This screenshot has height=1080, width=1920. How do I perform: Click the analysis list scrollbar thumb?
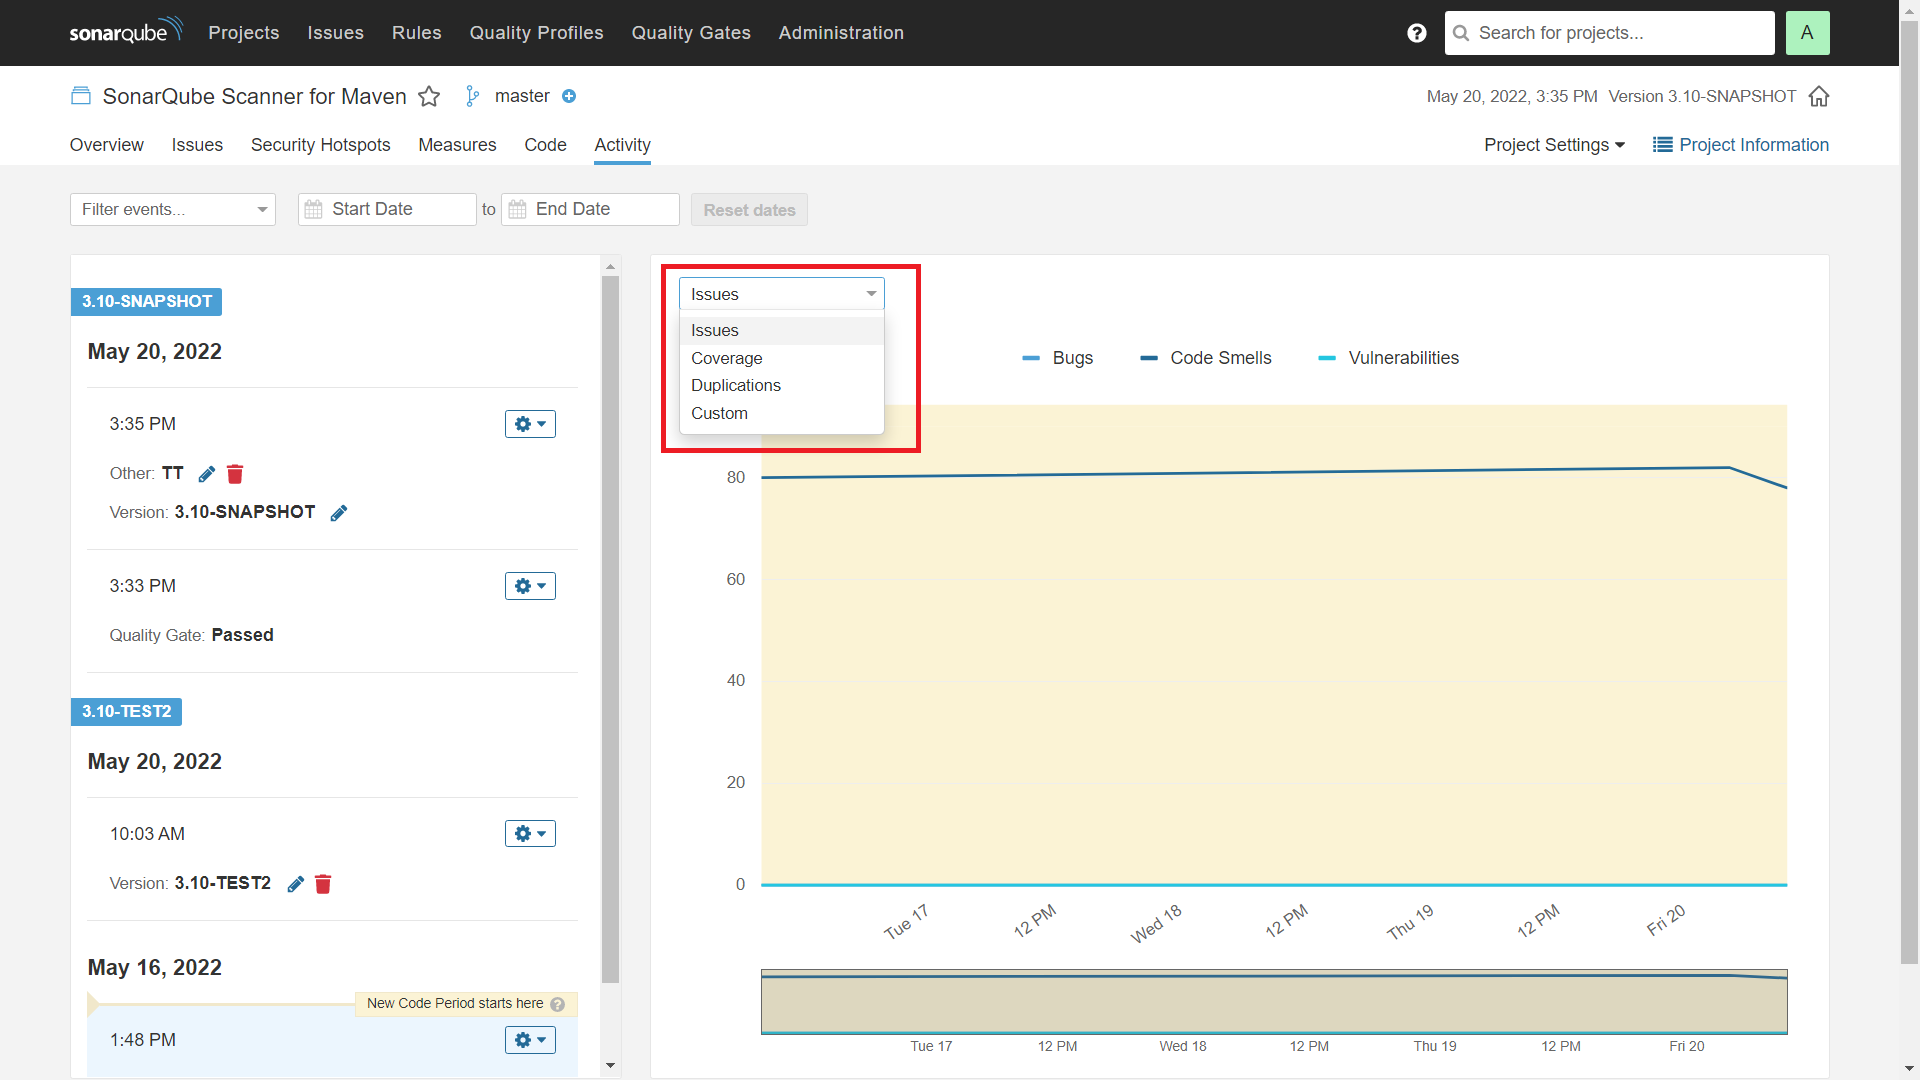point(610,630)
